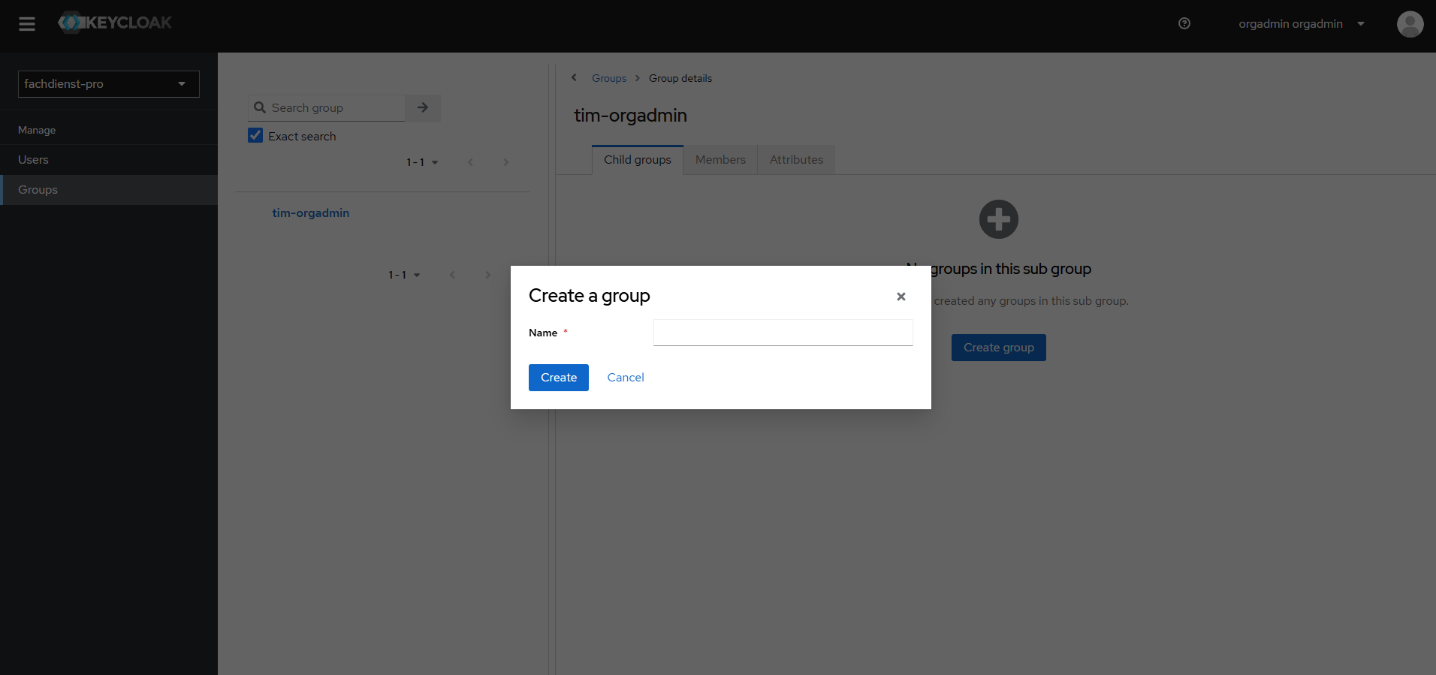Click top pagination next page arrow

(x=506, y=162)
